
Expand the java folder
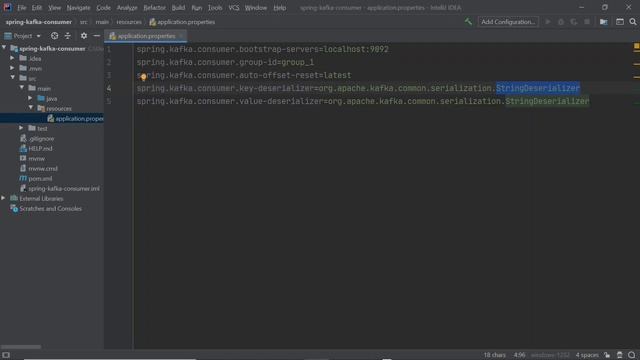31,98
